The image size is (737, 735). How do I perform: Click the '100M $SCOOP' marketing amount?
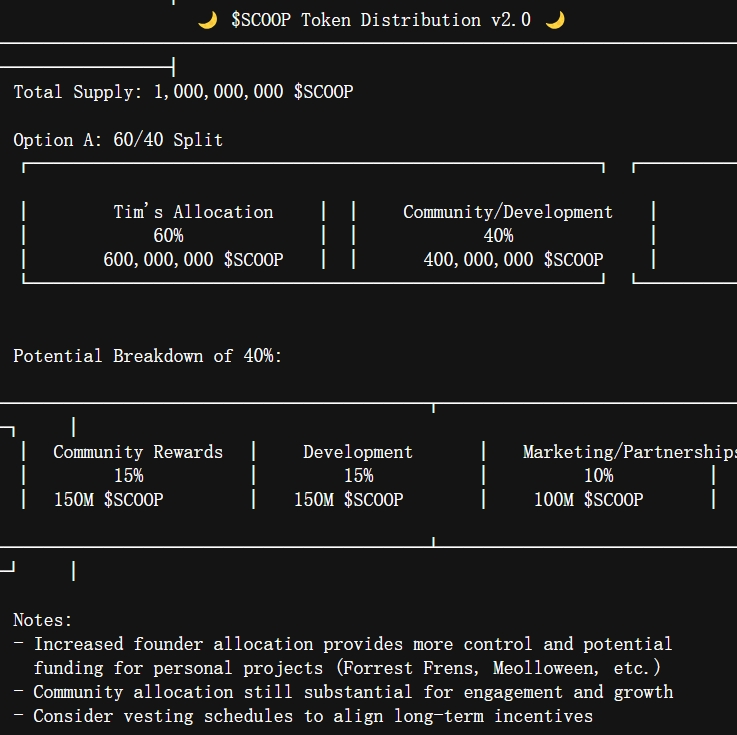[x=588, y=500]
